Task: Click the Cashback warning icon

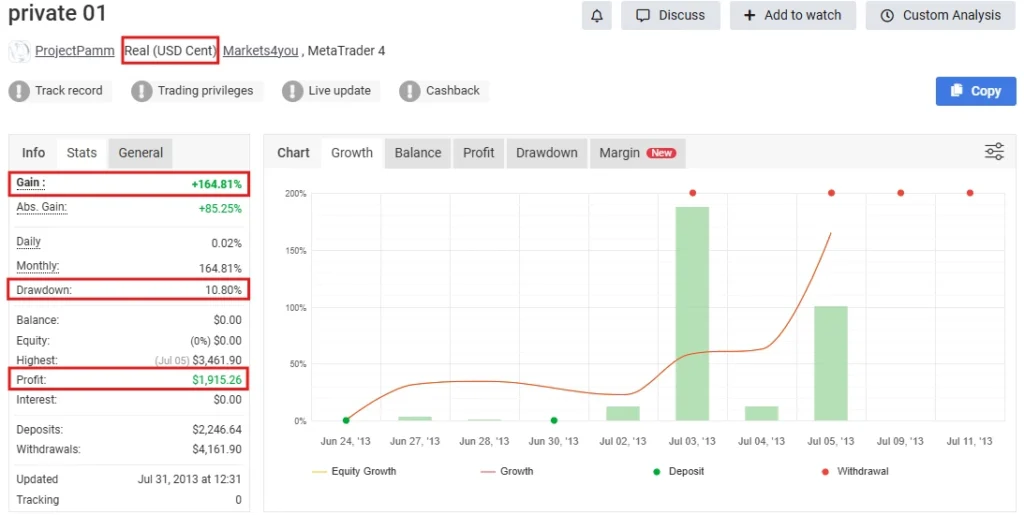Action: (409, 91)
